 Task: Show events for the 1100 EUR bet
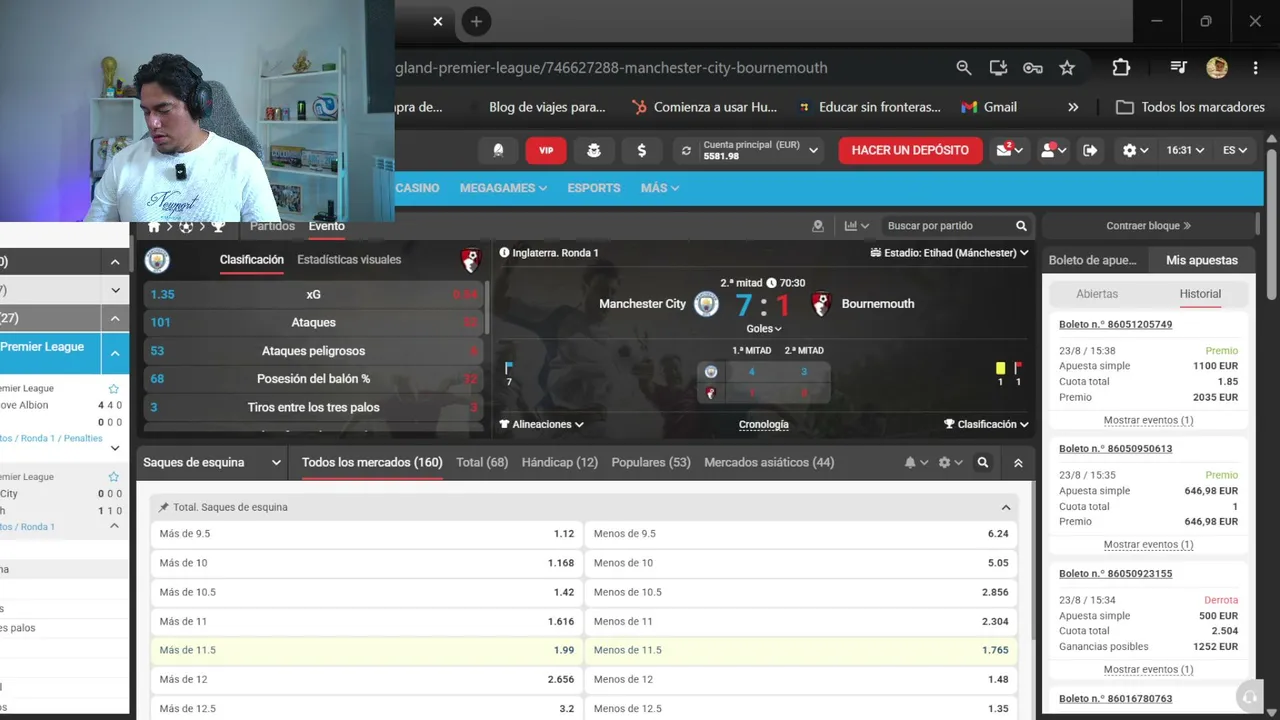point(1148,420)
